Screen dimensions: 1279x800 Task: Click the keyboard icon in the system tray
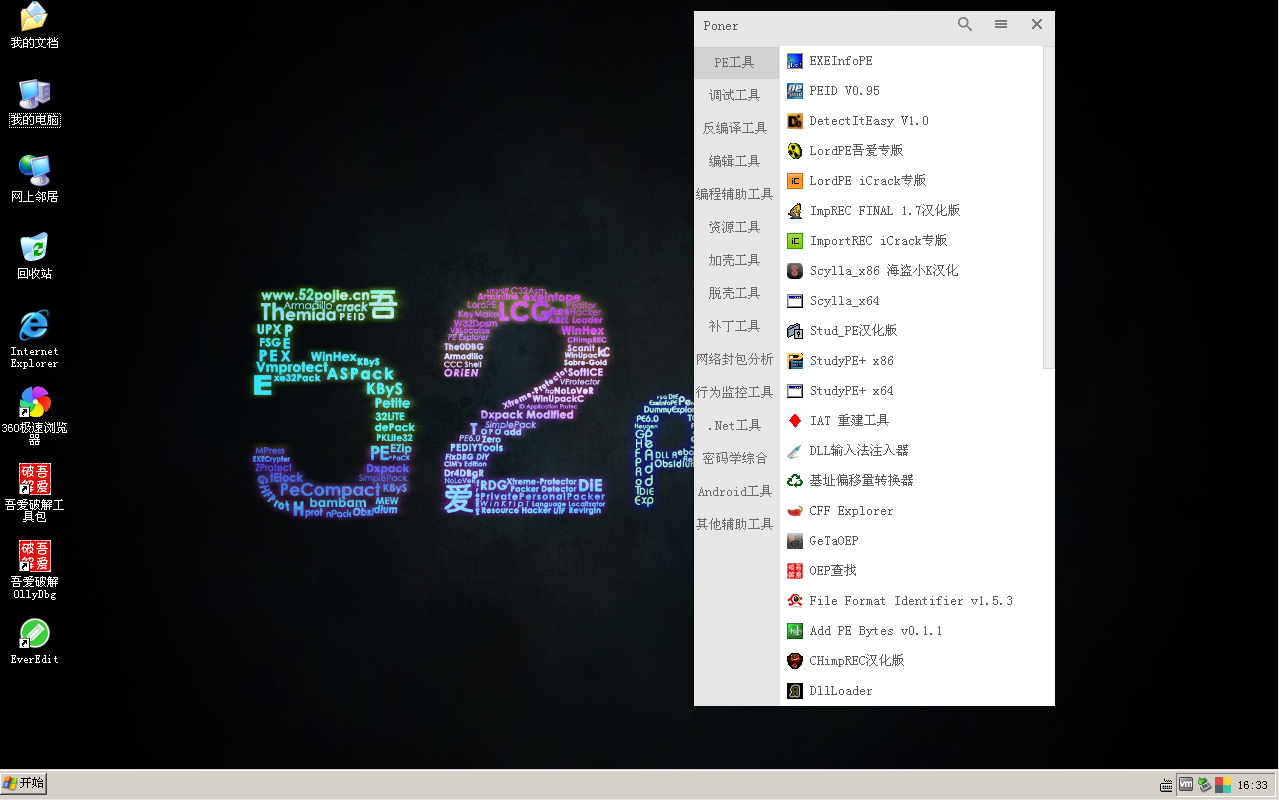[1166, 785]
